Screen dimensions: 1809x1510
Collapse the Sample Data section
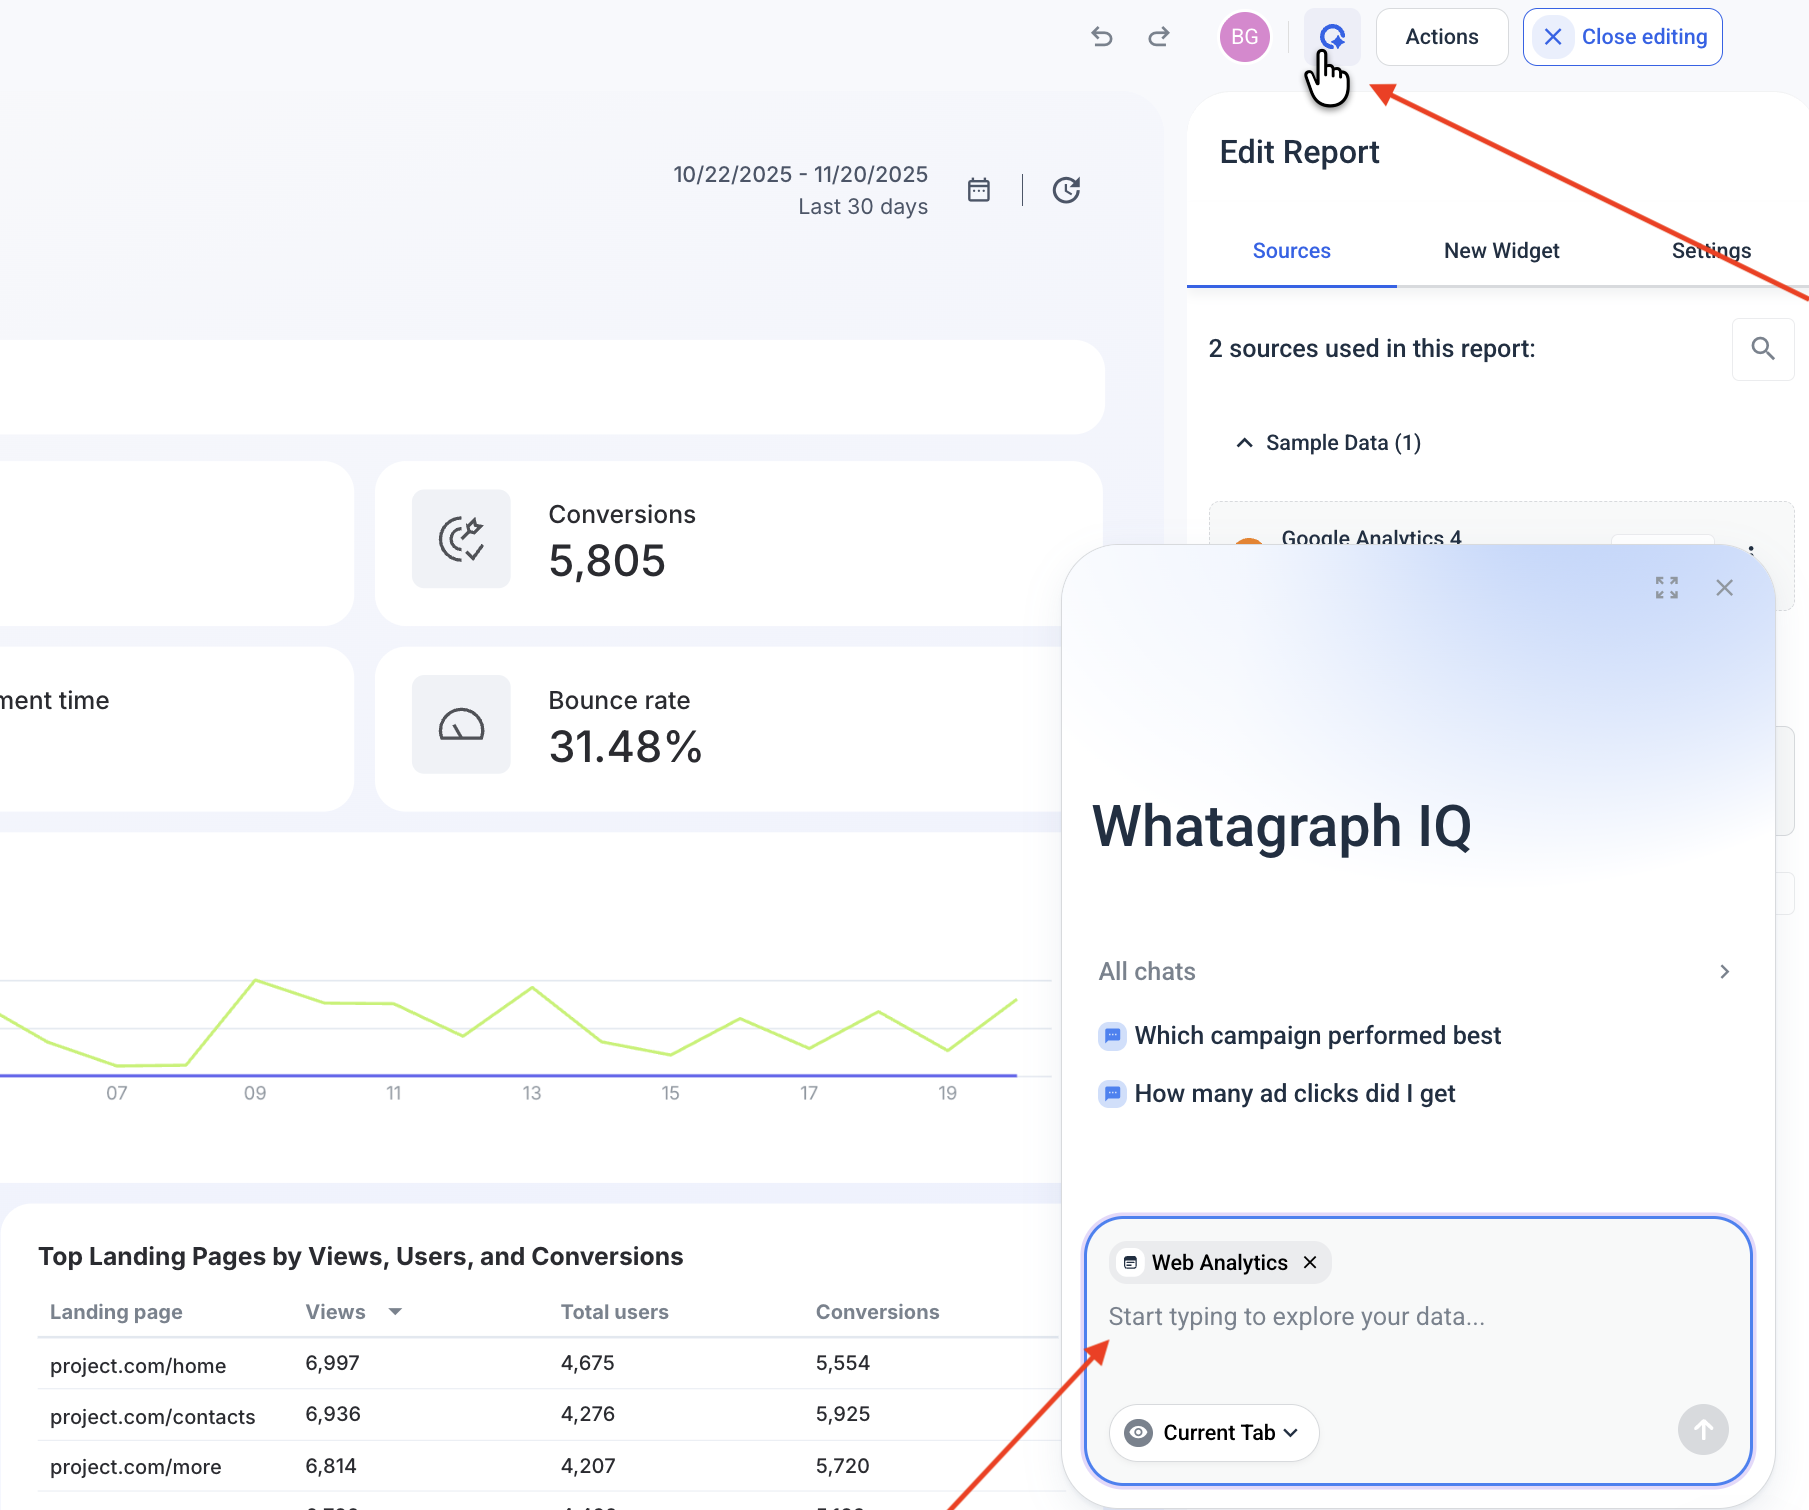[1243, 442]
